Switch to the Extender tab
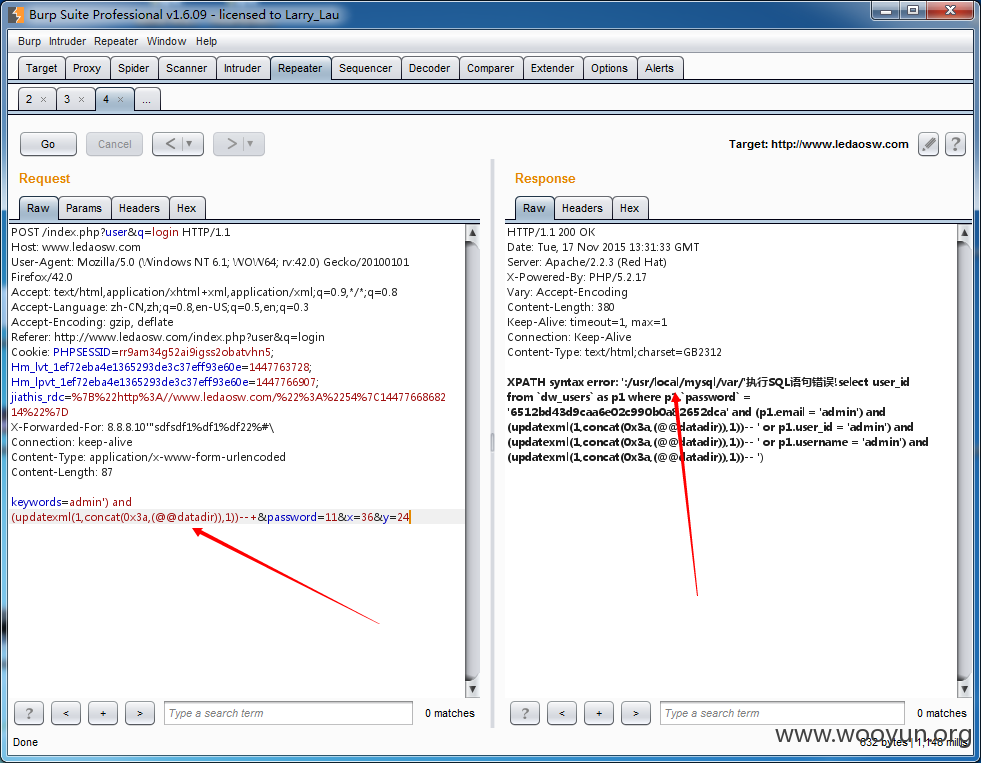Screen dimensions: 981x763 [x=552, y=68]
